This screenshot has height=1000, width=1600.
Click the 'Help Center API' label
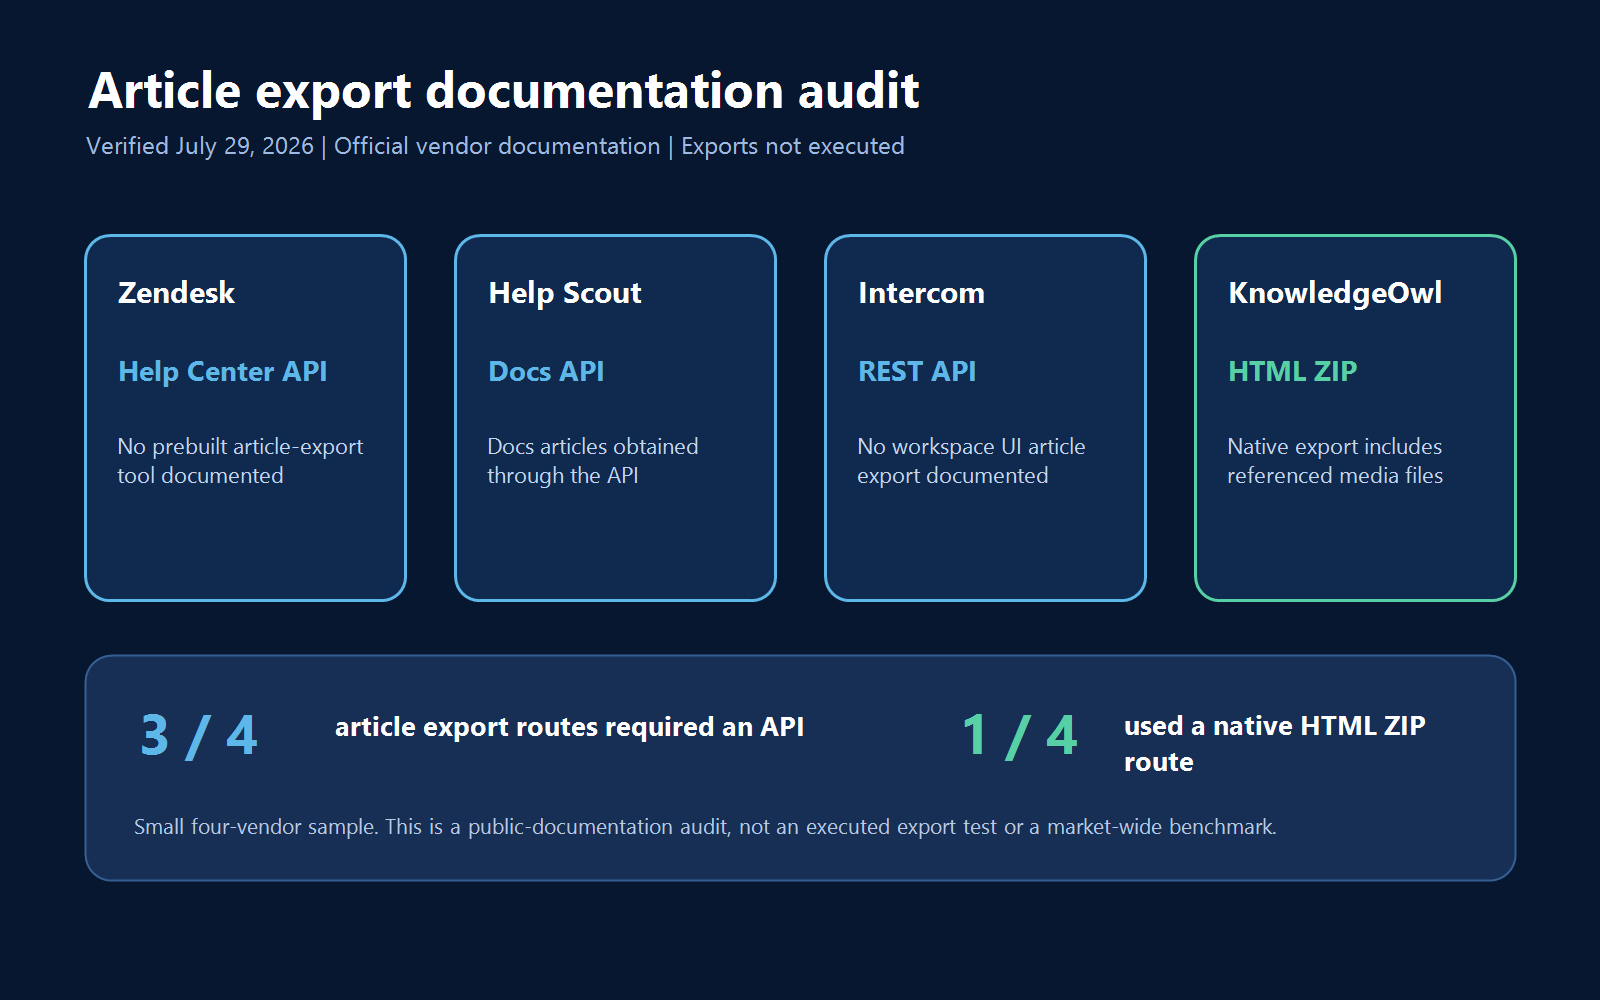tap(223, 371)
